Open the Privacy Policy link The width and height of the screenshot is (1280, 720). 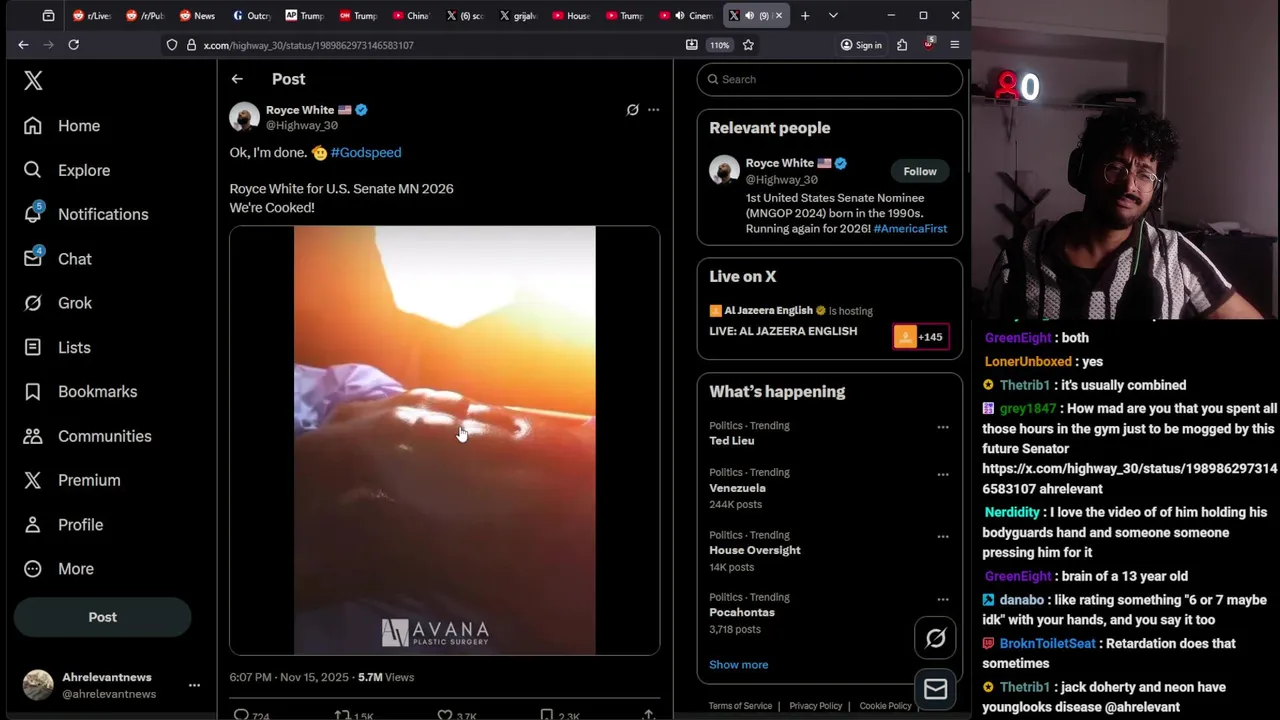(816, 706)
